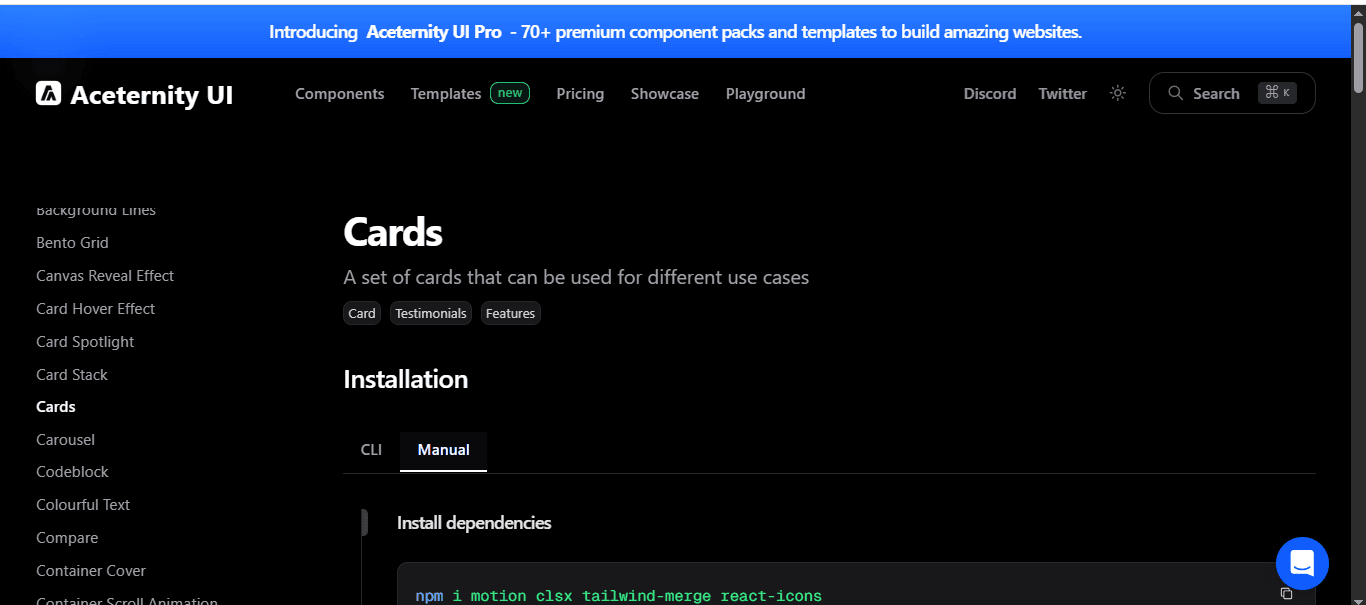
Task: Select the Manual installation tab
Action: (x=443, y=450)
